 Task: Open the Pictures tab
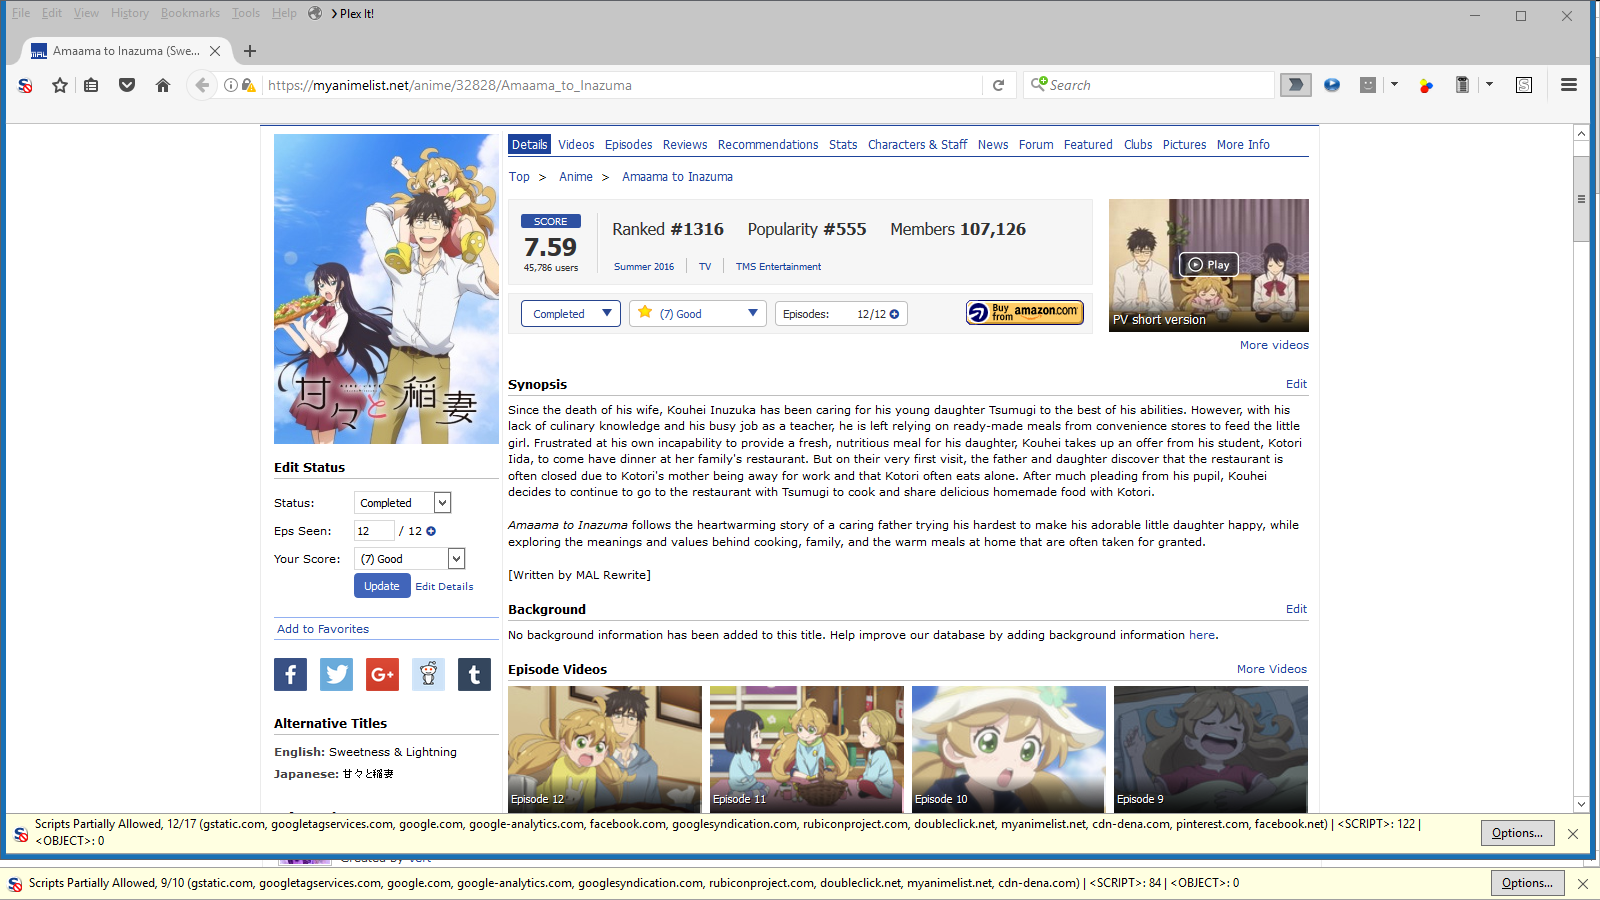(x=1184, y=145)
